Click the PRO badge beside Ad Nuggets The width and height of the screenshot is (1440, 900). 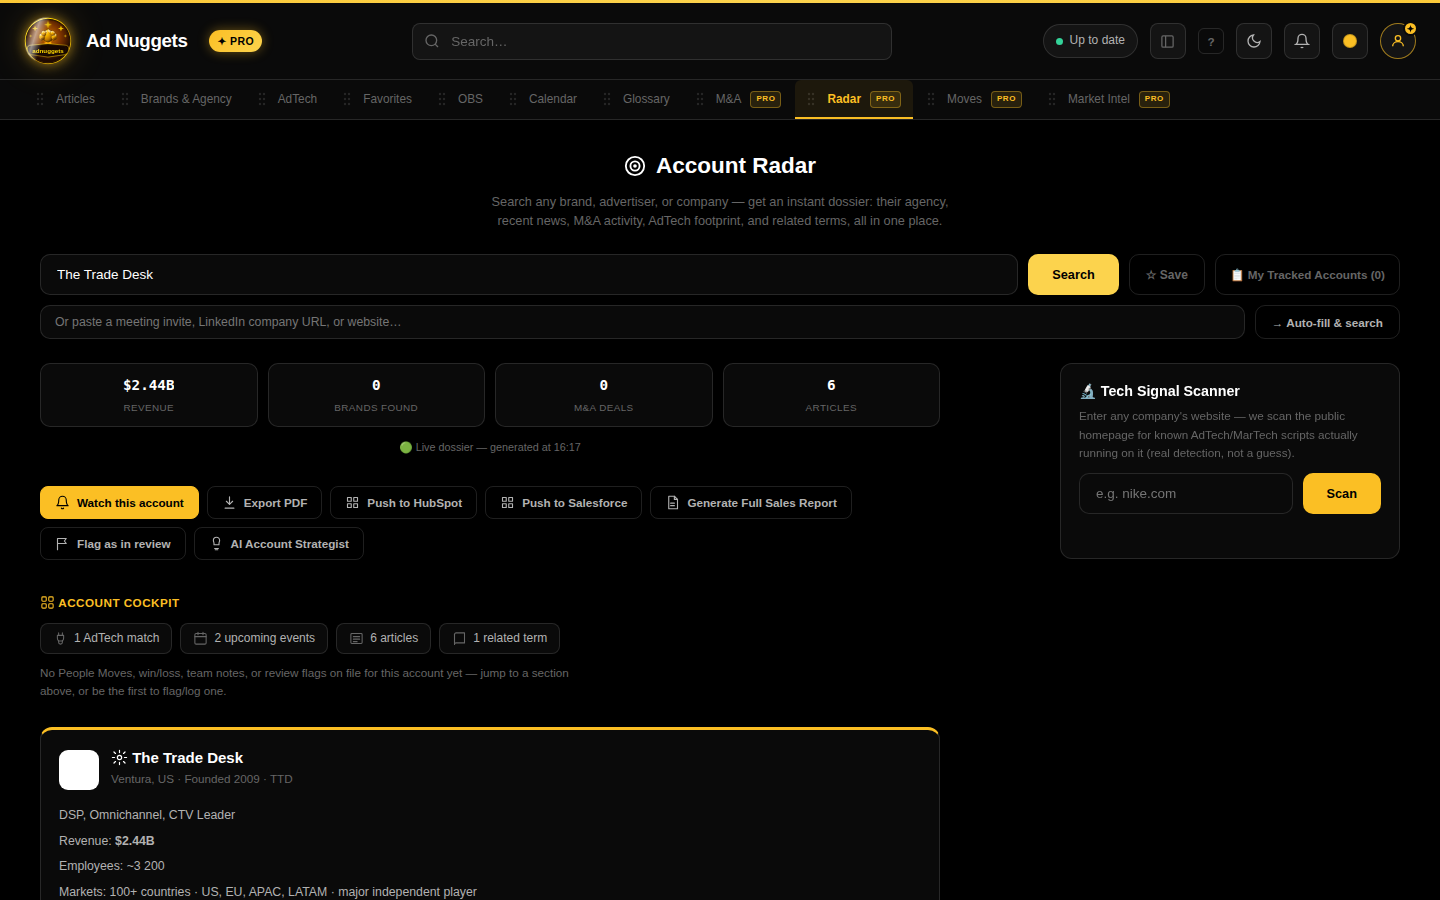coord(235,41)
